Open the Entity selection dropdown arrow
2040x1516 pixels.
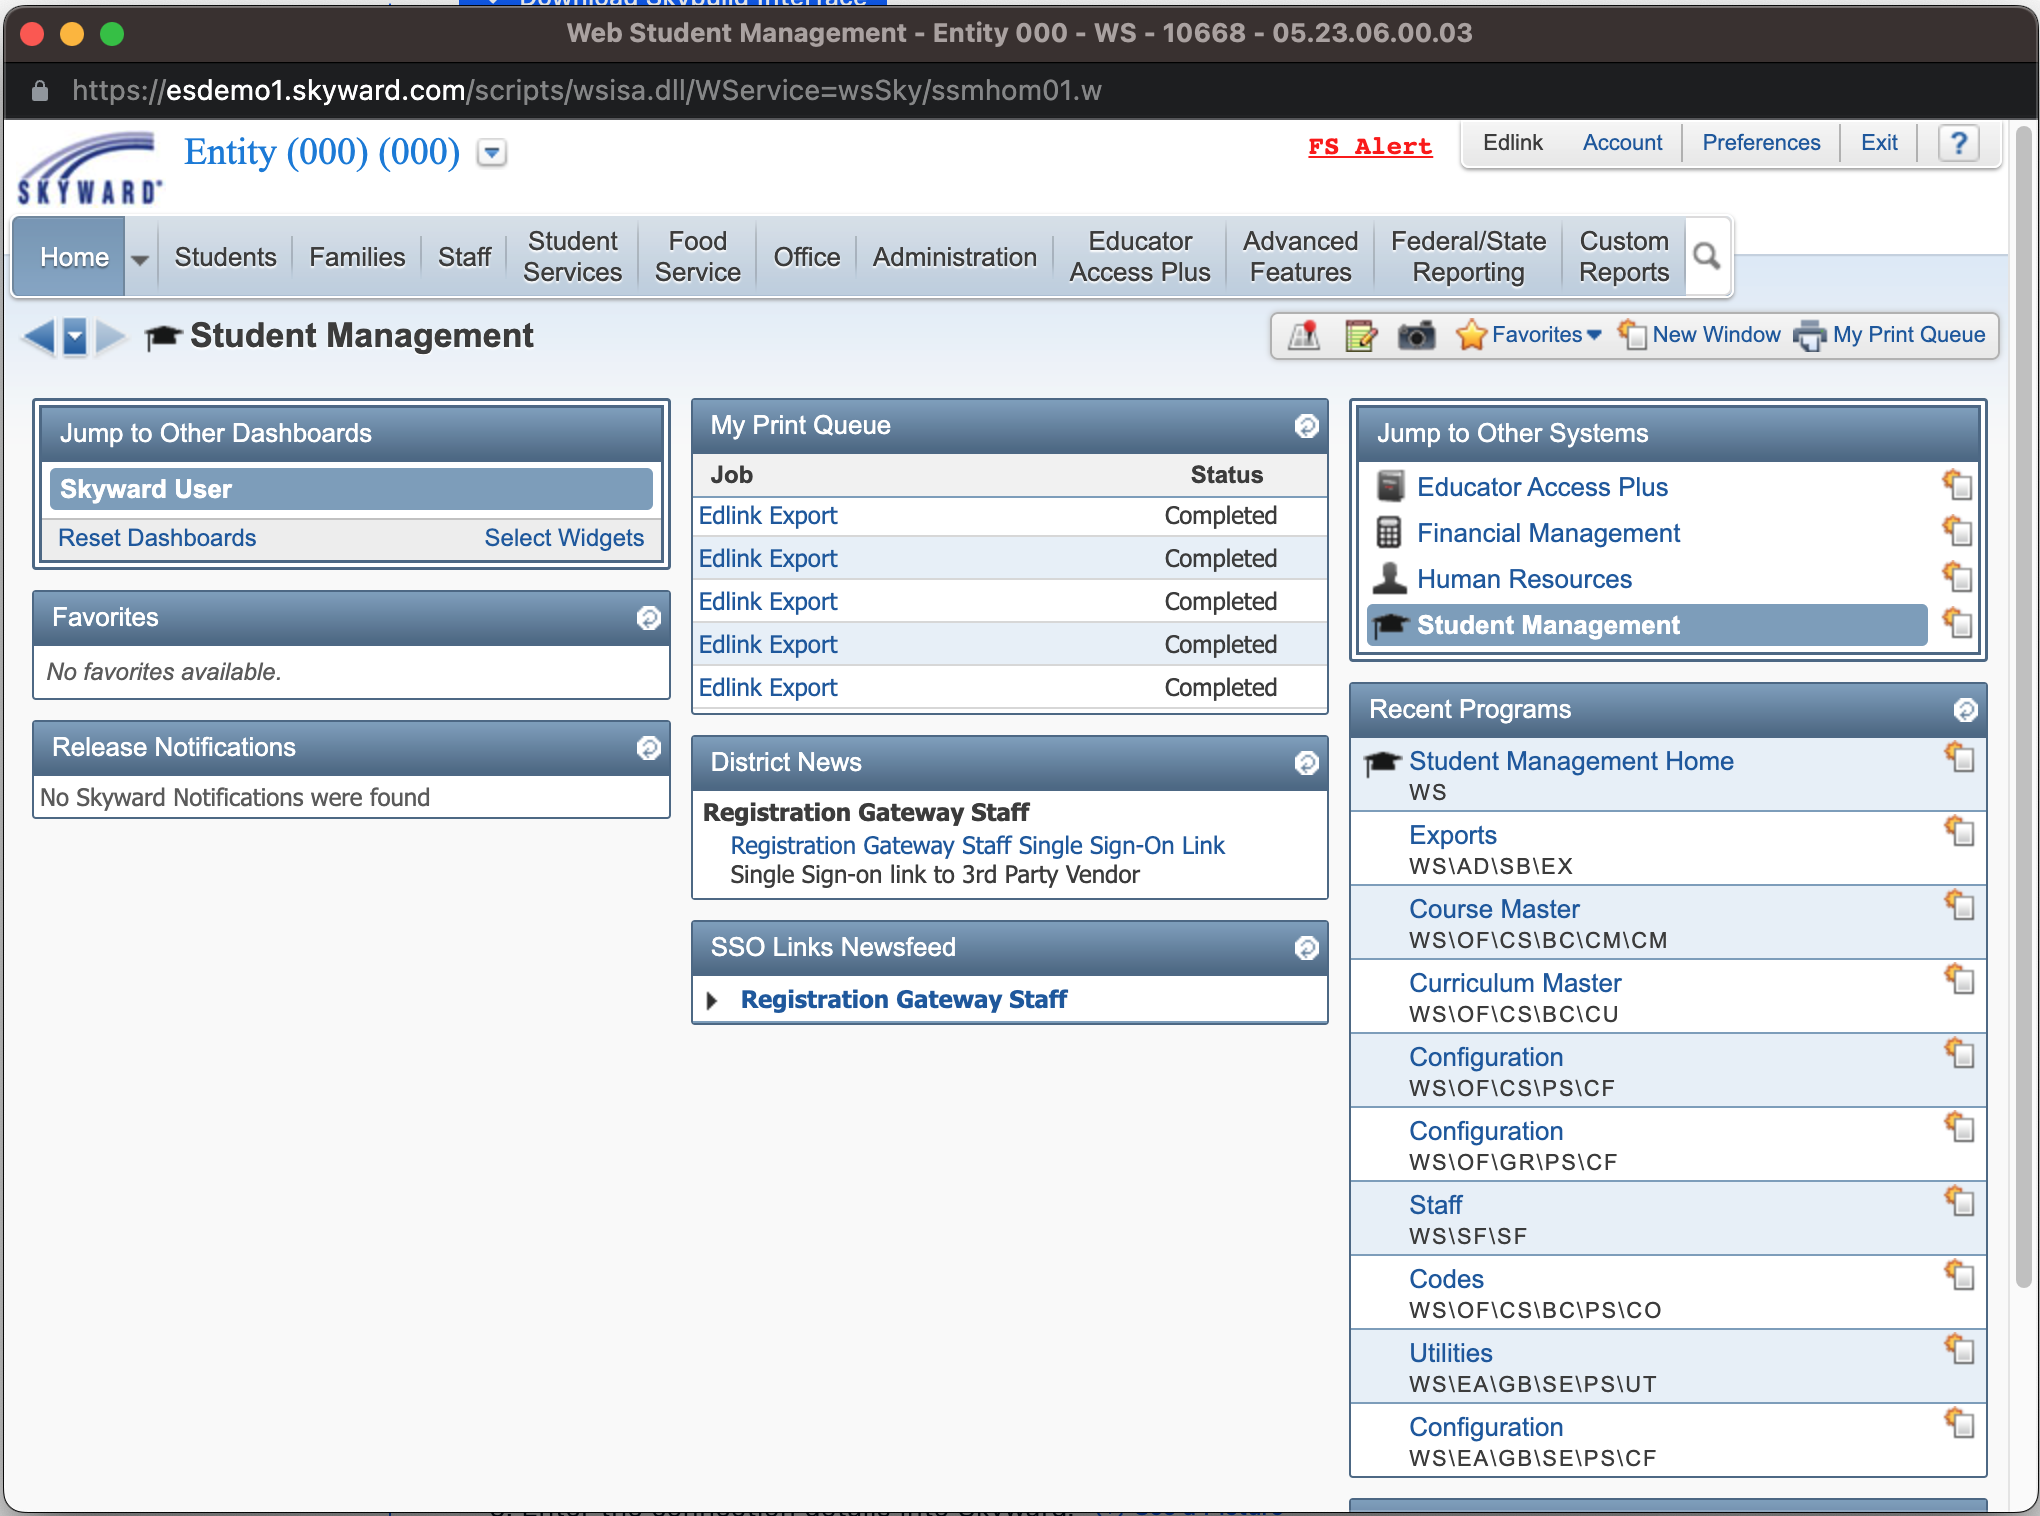click(491, 153)
